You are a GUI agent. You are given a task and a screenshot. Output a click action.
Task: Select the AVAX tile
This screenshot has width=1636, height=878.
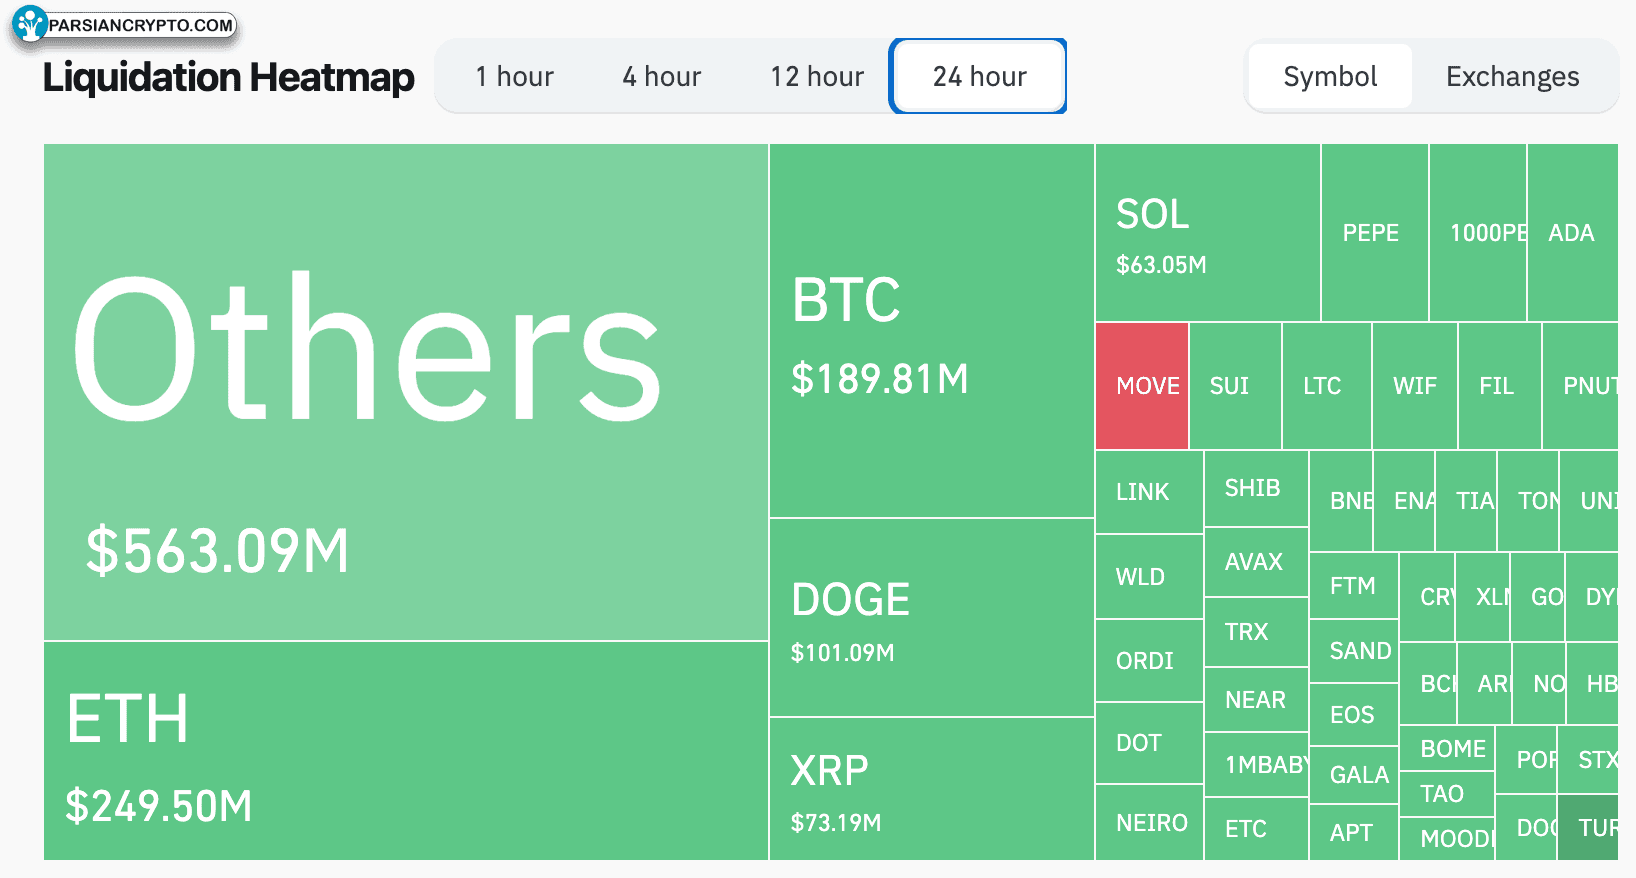tap(1256, 562)
